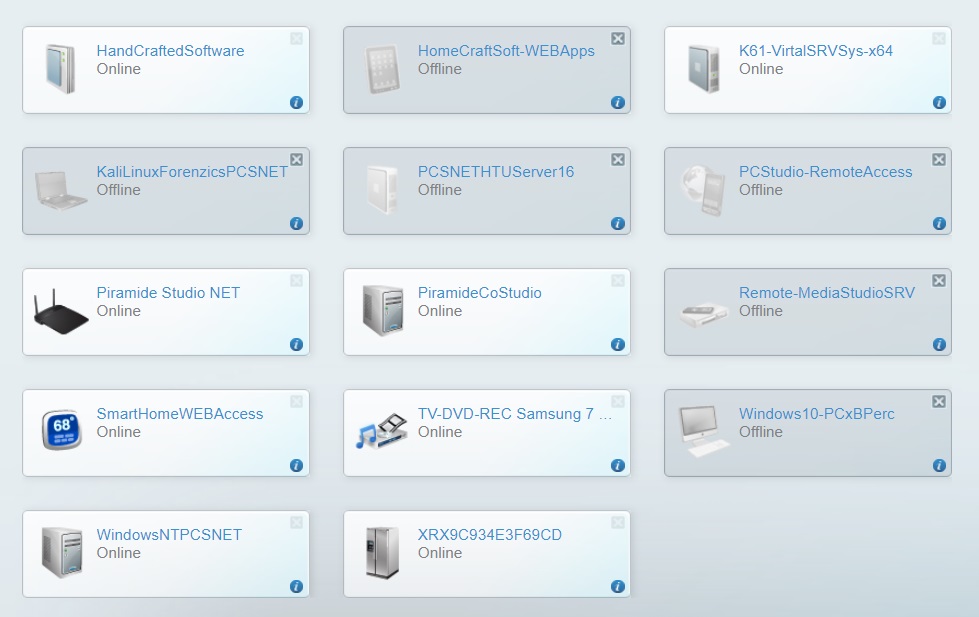This screenshot has height=617, width=979.
Task: Open info for Piramide Studio NET router
Action: click(297, 345)
